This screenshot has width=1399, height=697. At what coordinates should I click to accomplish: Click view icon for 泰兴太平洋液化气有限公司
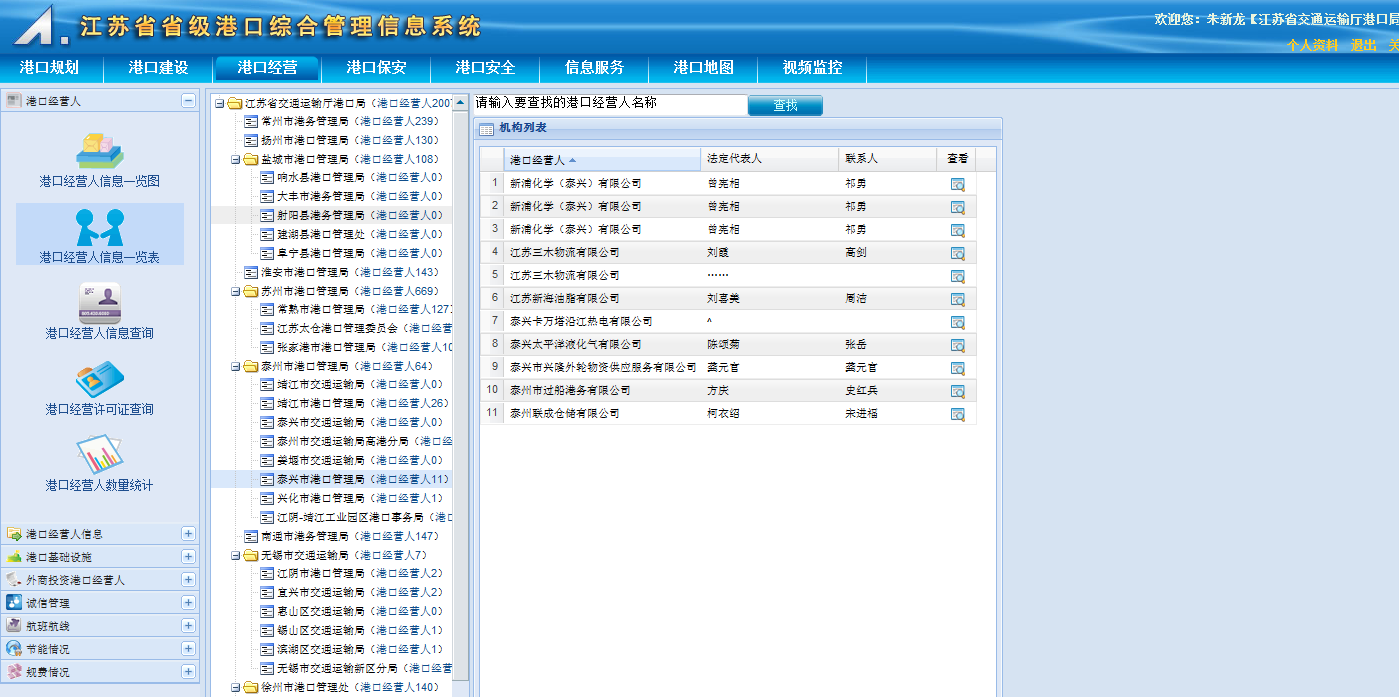(x=957, y=345)
